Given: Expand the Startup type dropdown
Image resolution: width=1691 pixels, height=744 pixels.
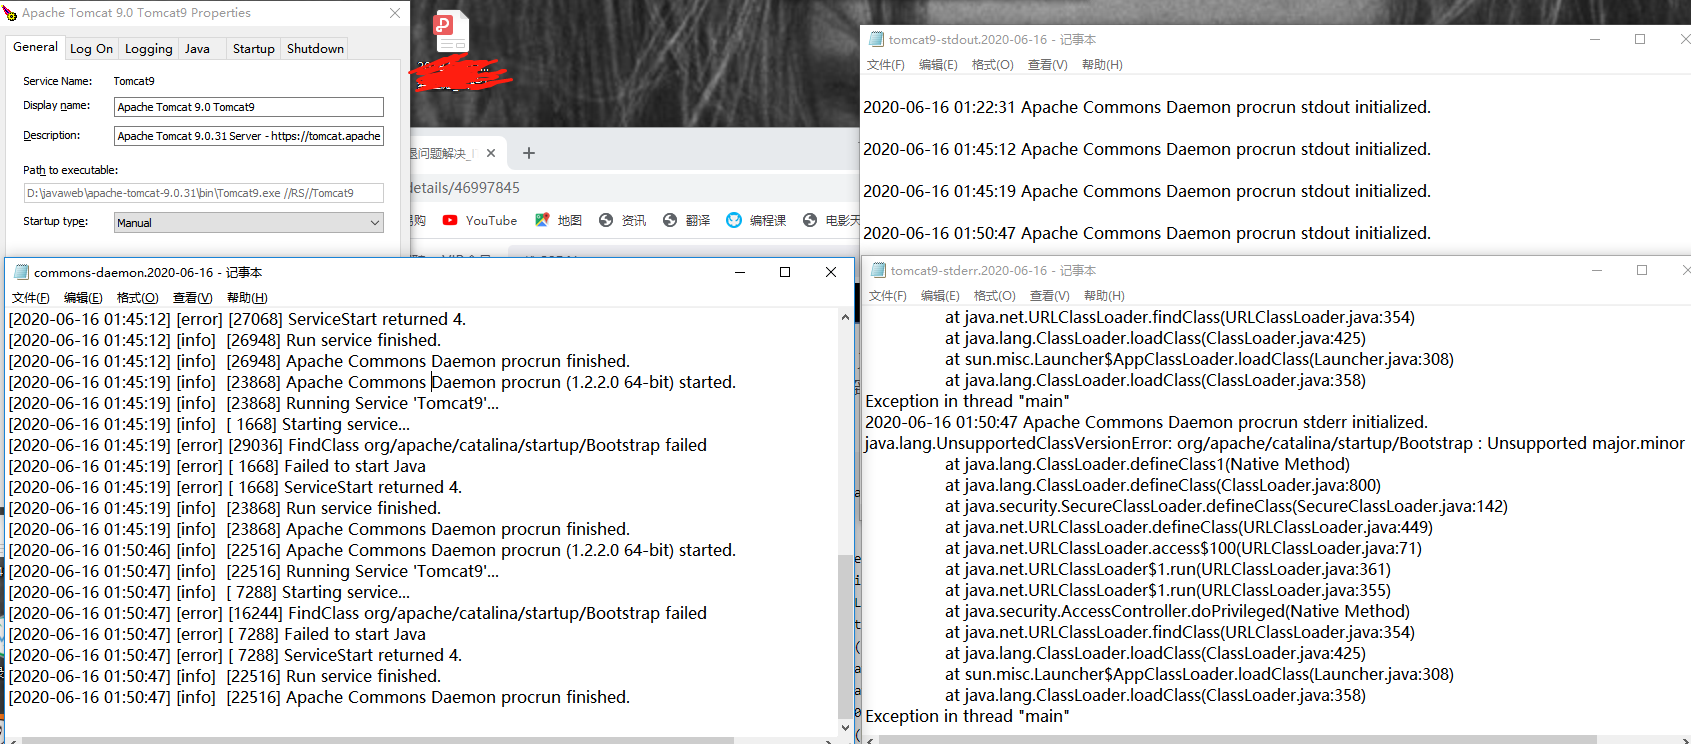Looking at the screenshot, I should pos(249,222).
